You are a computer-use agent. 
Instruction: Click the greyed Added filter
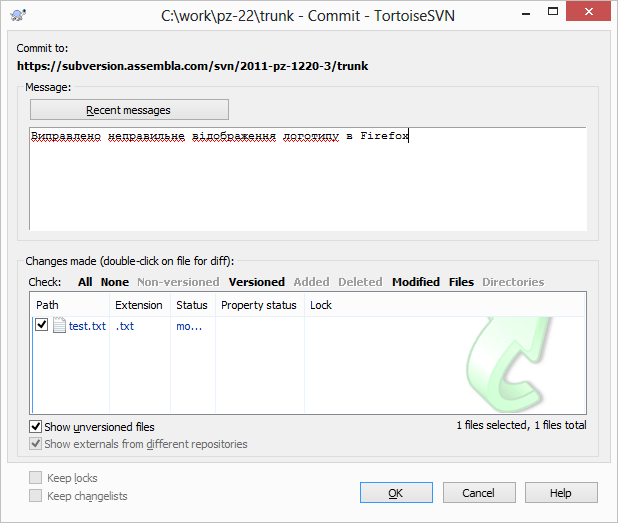point(311,282)
